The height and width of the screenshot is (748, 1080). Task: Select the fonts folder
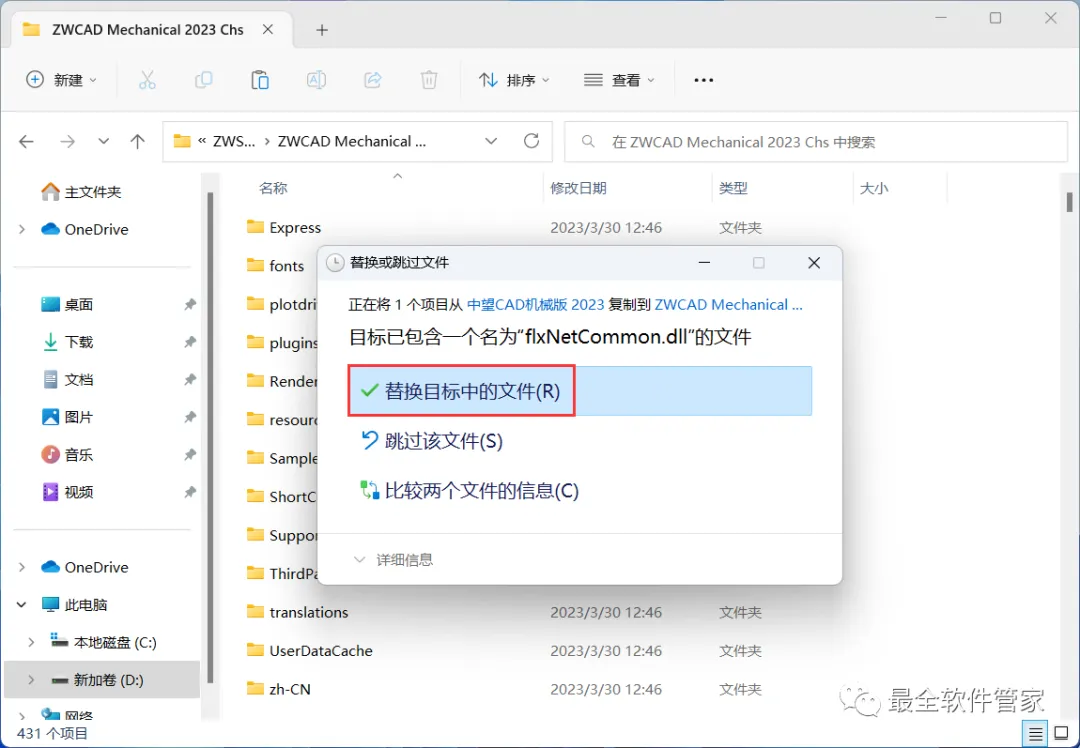click(276, 266)
